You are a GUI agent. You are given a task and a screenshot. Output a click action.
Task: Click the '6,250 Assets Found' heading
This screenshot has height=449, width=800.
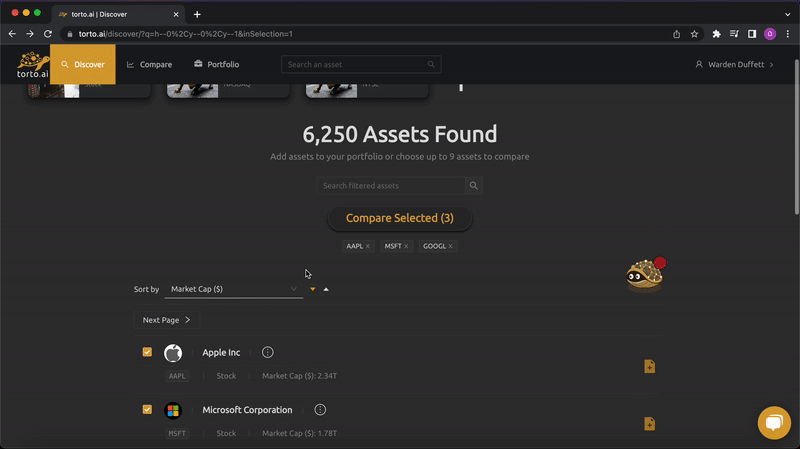coord(399,134)
